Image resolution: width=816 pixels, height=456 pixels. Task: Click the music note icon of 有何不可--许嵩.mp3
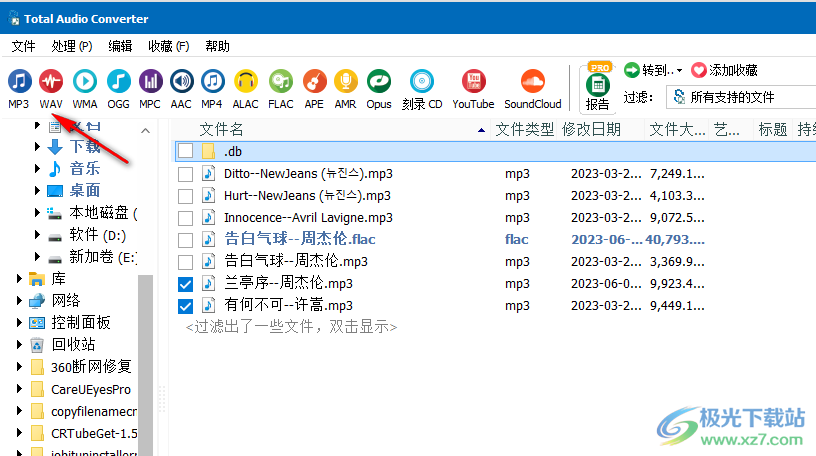click(209, 306)
